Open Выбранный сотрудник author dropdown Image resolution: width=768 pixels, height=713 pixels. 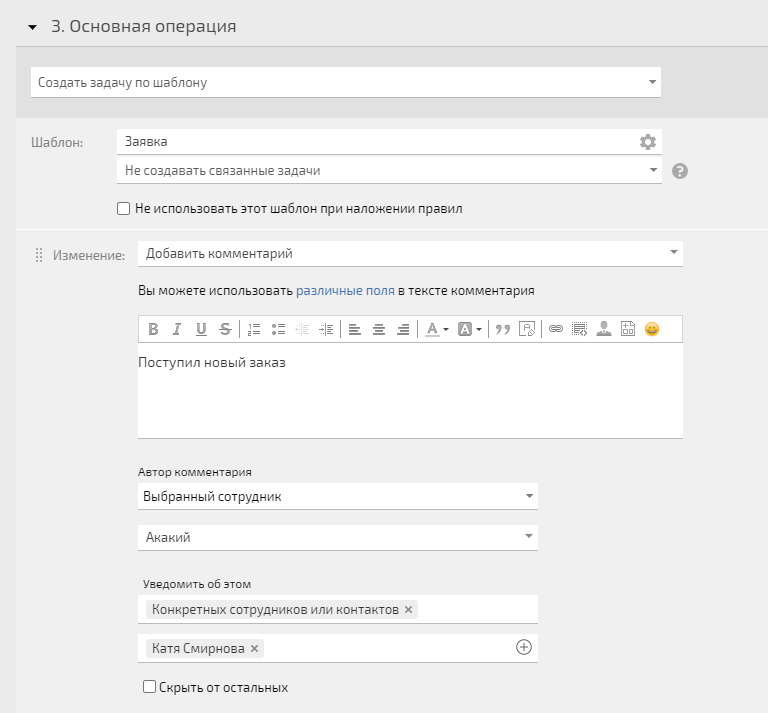point(338,497)
